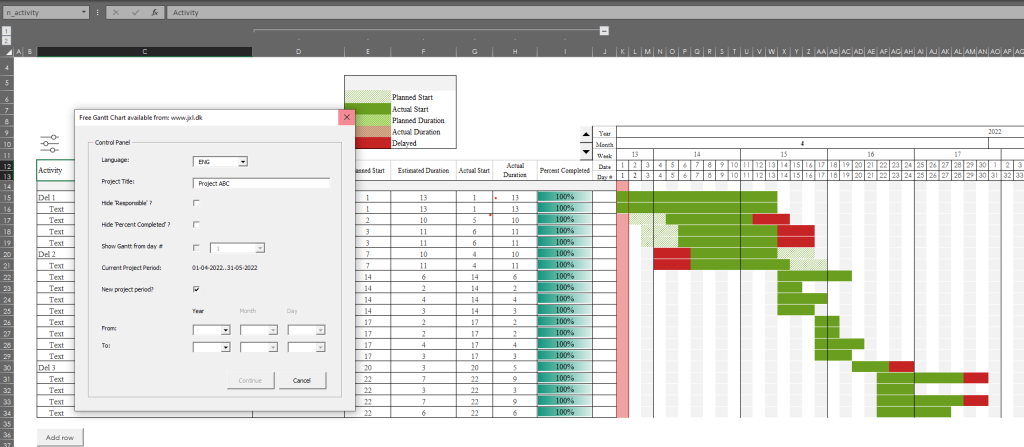
Task: Open the To Day dropdown
Action: tap(321, 348)
